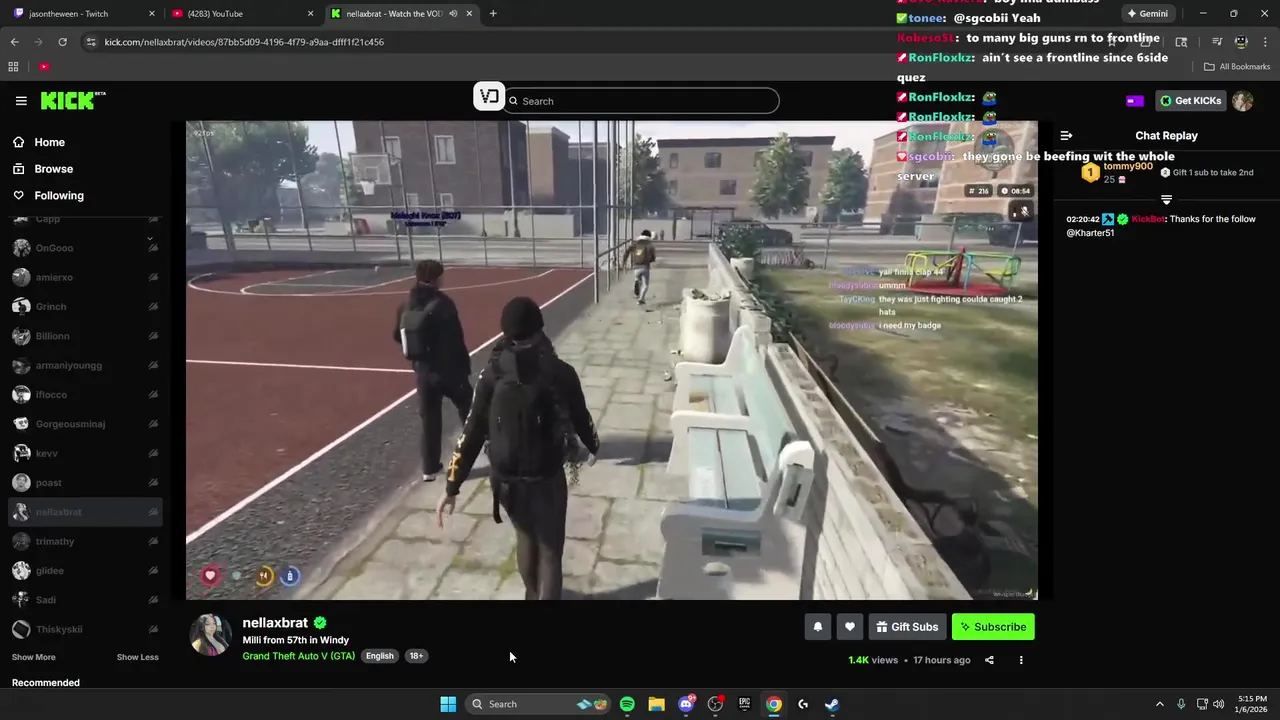Collapse the Chat Replay panel
The height and width of the screenshot is (720, 1280).
[1066, 136]
